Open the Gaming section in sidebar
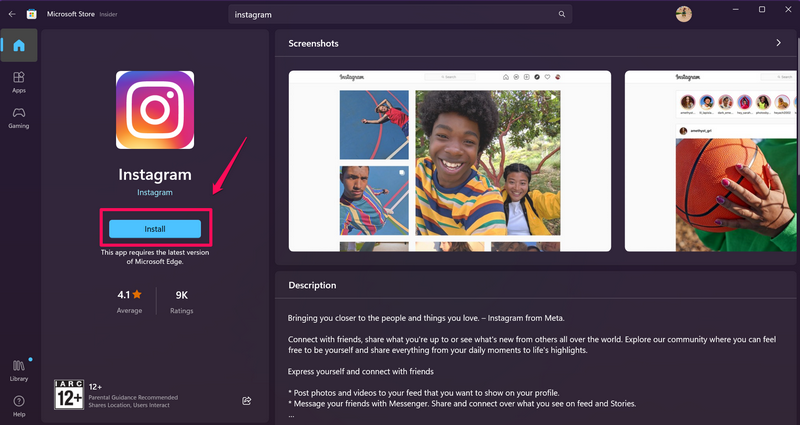 click(x=19, y=117)
